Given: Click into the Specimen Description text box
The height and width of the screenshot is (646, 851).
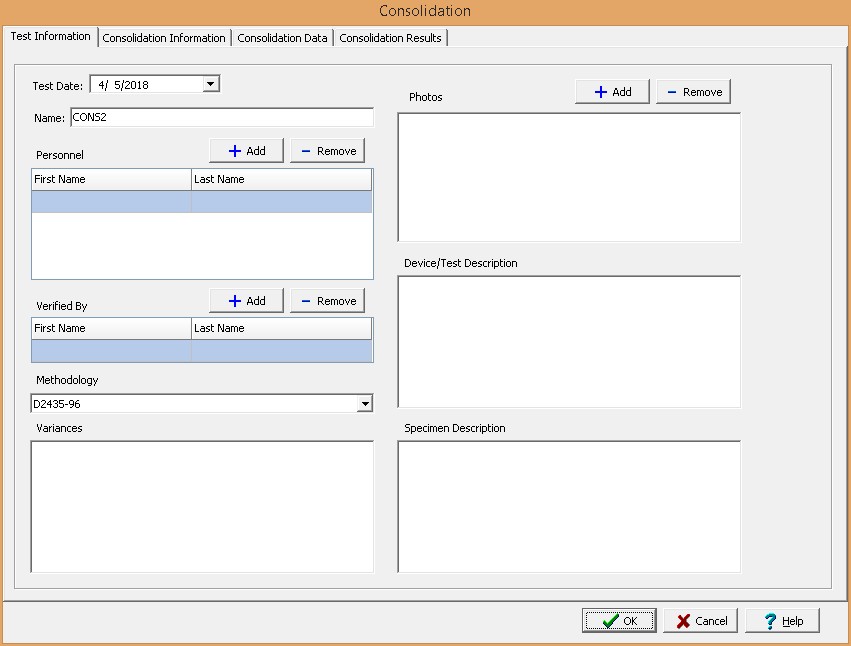Looking at the screenshot, I should click(569, 506).
